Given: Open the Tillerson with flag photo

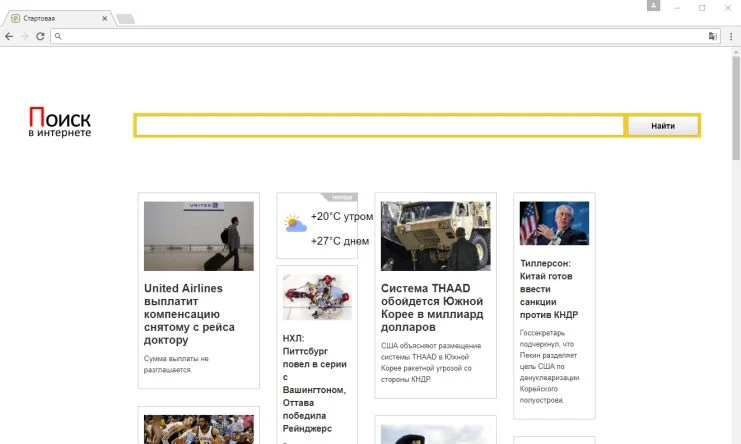Looking at the screenshot, I should click(554, 223).
